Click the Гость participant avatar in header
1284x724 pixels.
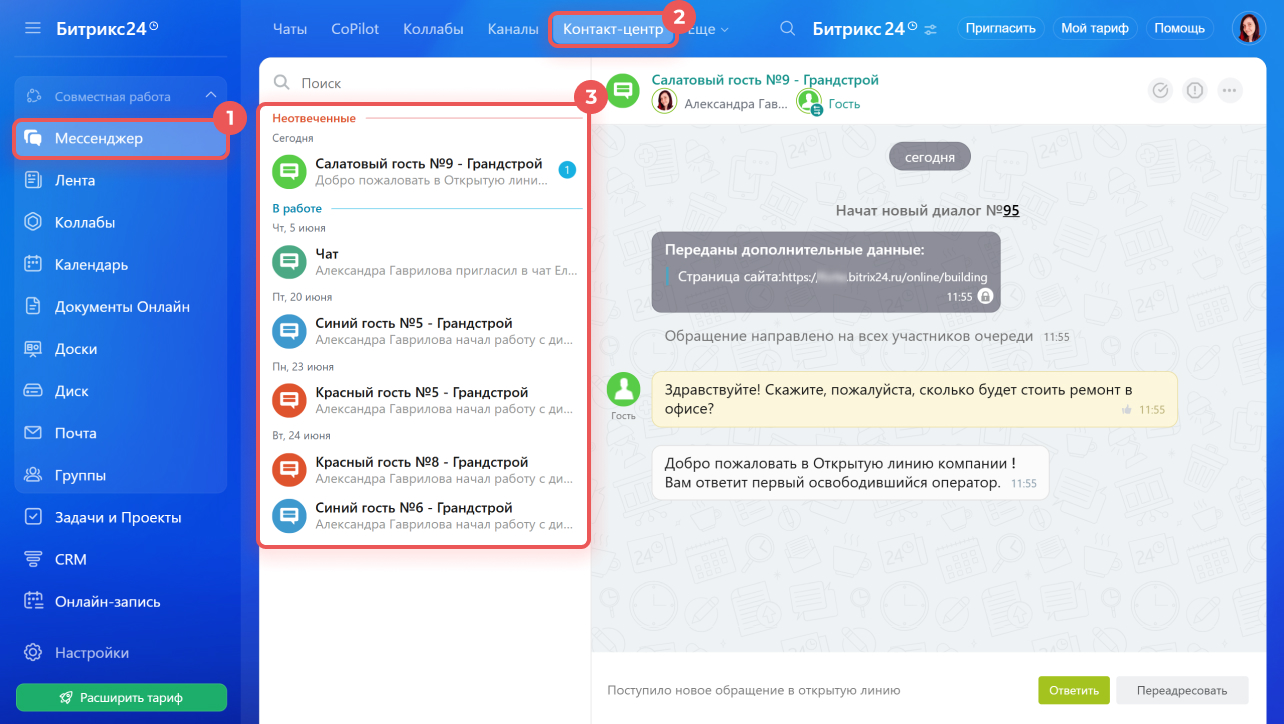809,101
